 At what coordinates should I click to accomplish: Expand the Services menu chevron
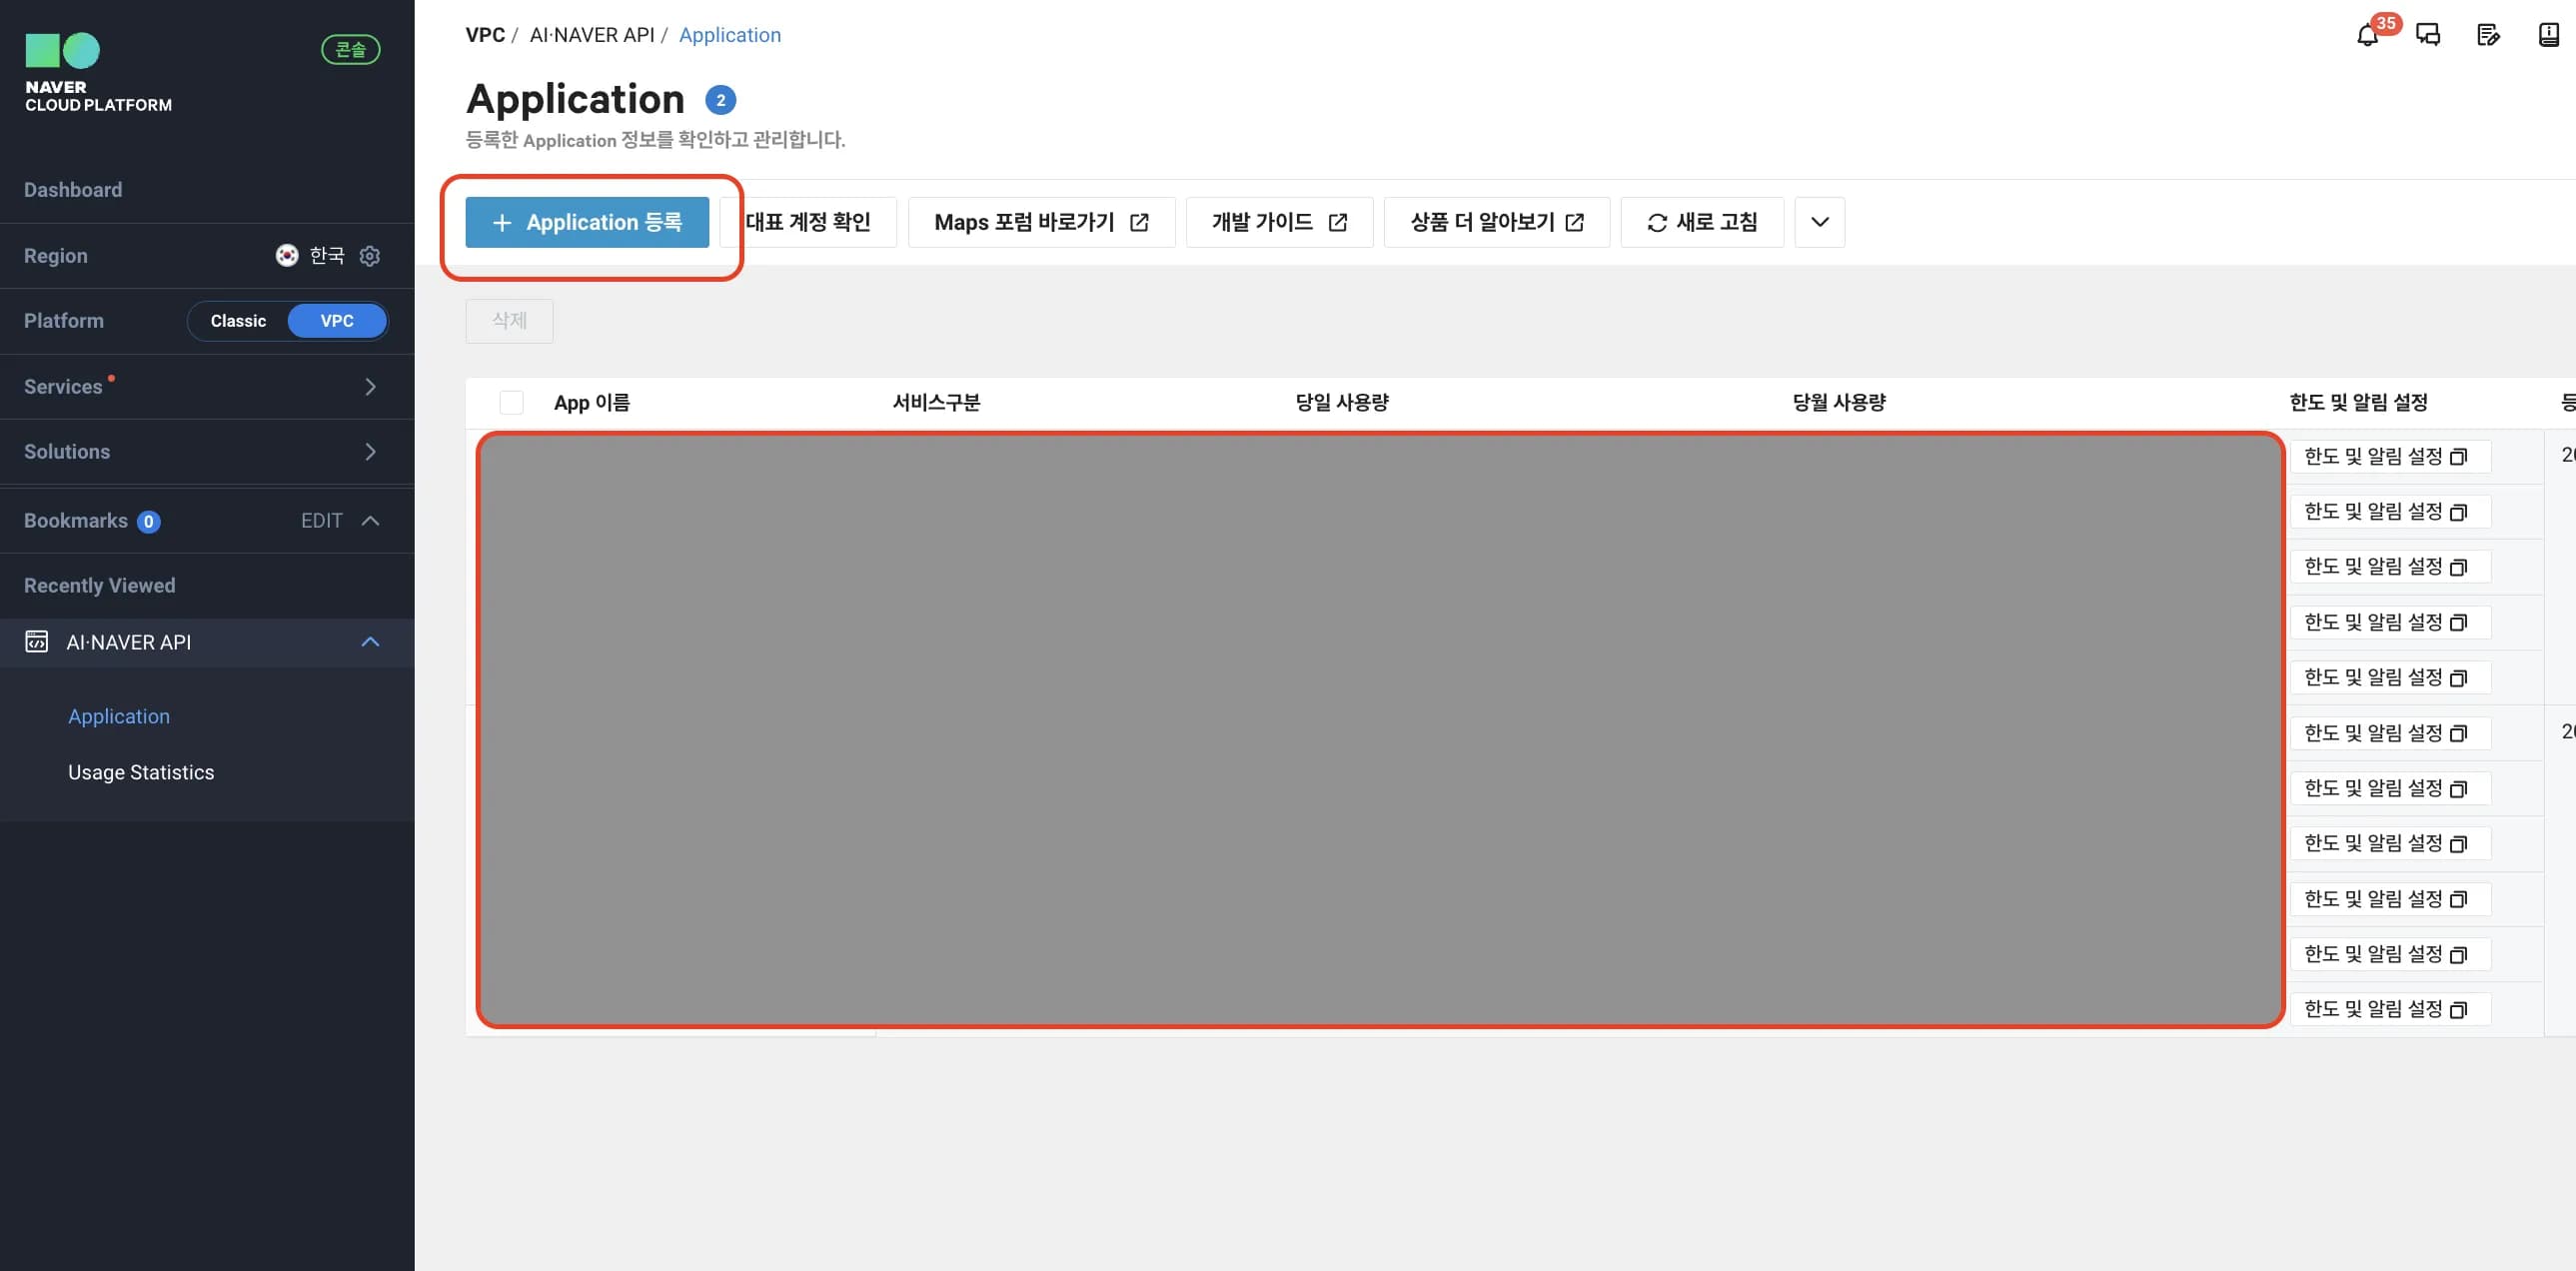coord(371,386)
